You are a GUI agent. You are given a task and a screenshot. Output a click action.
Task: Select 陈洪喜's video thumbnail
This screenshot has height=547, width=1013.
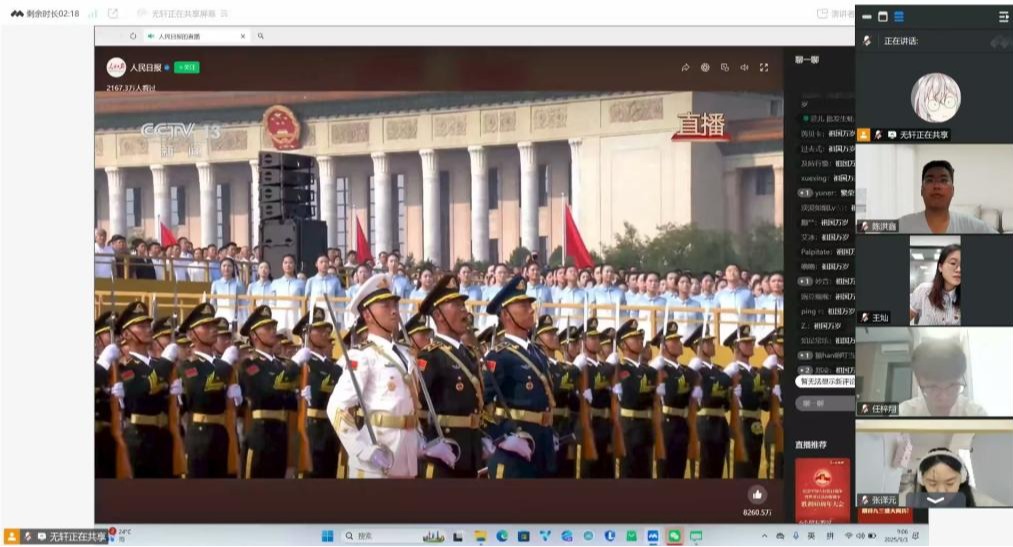[x=934, y=190]
